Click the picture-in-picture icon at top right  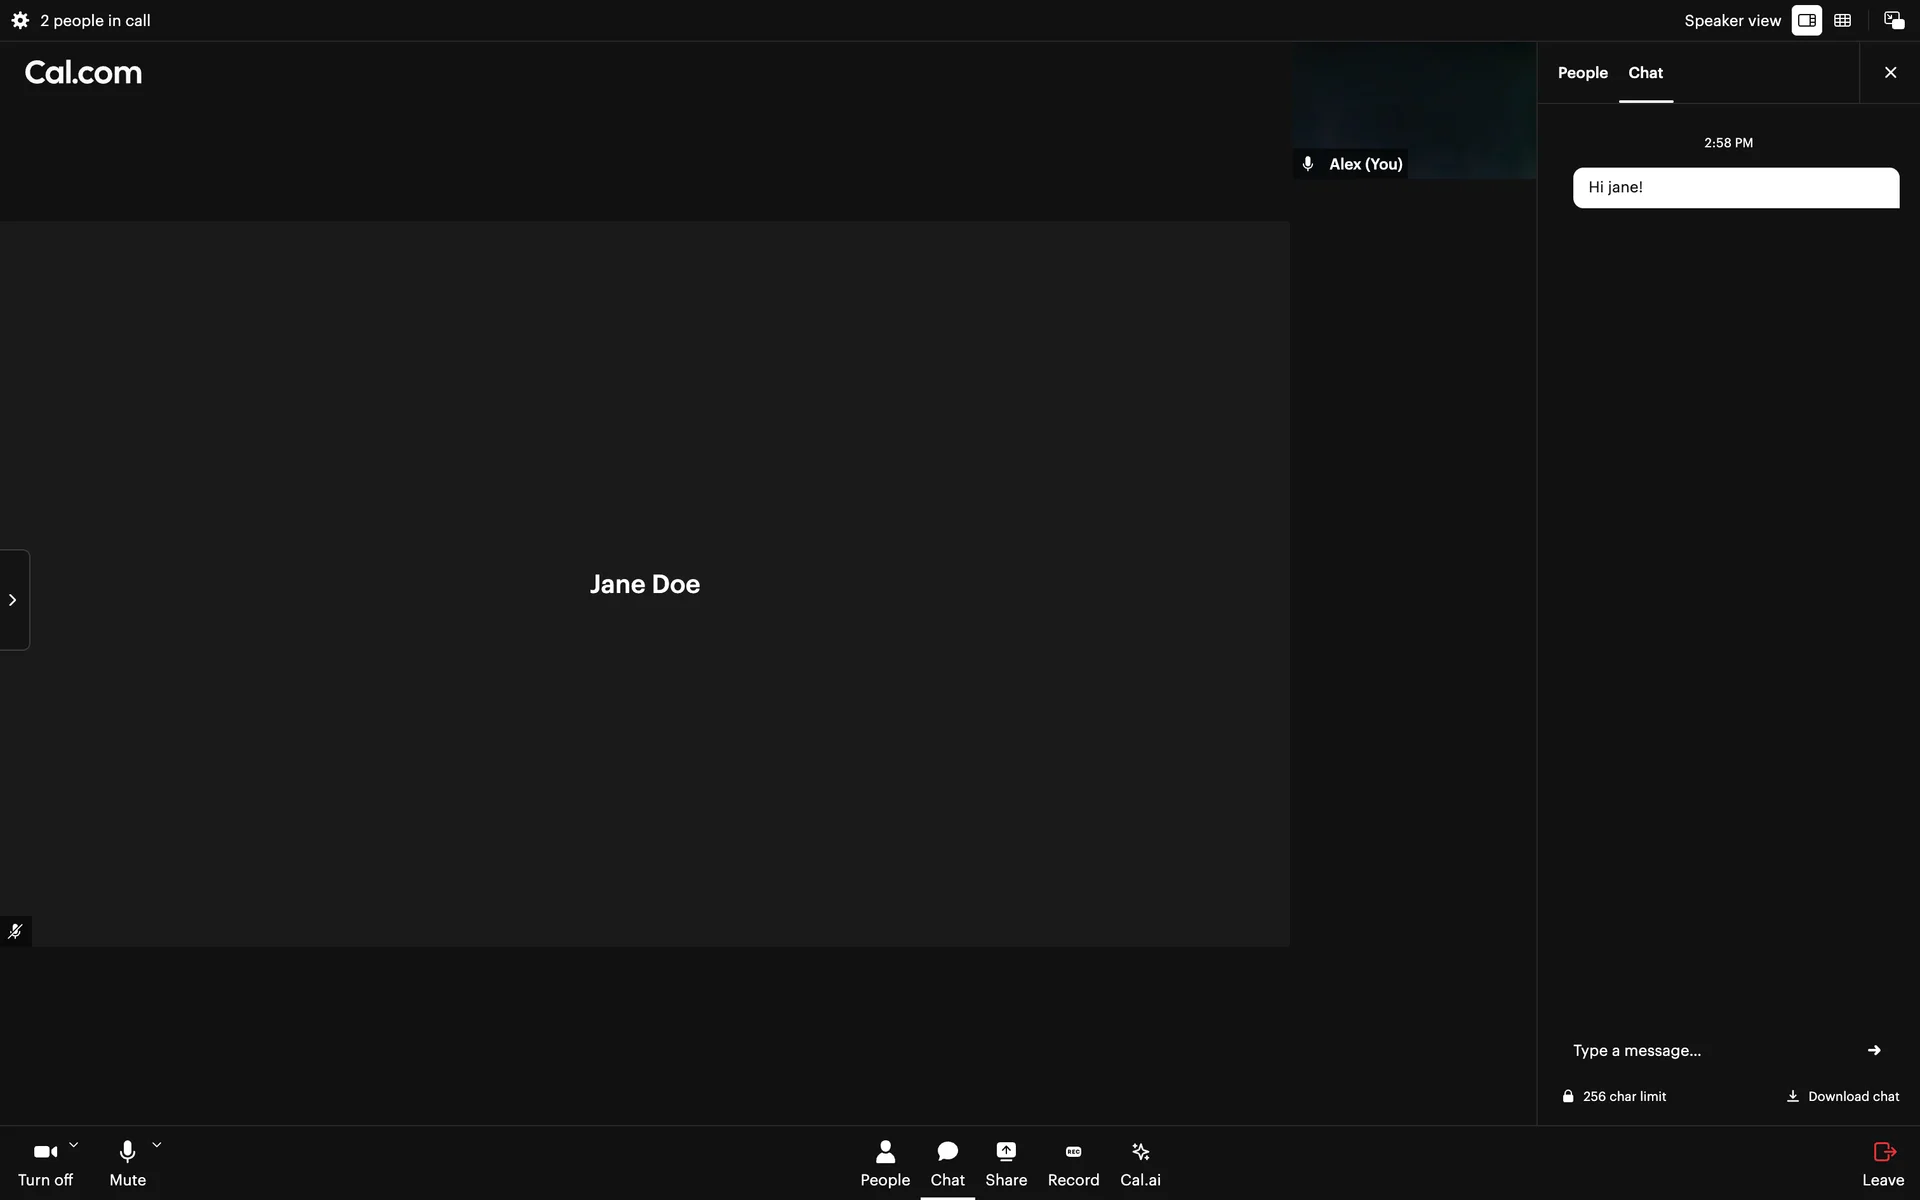[1893, 20]
